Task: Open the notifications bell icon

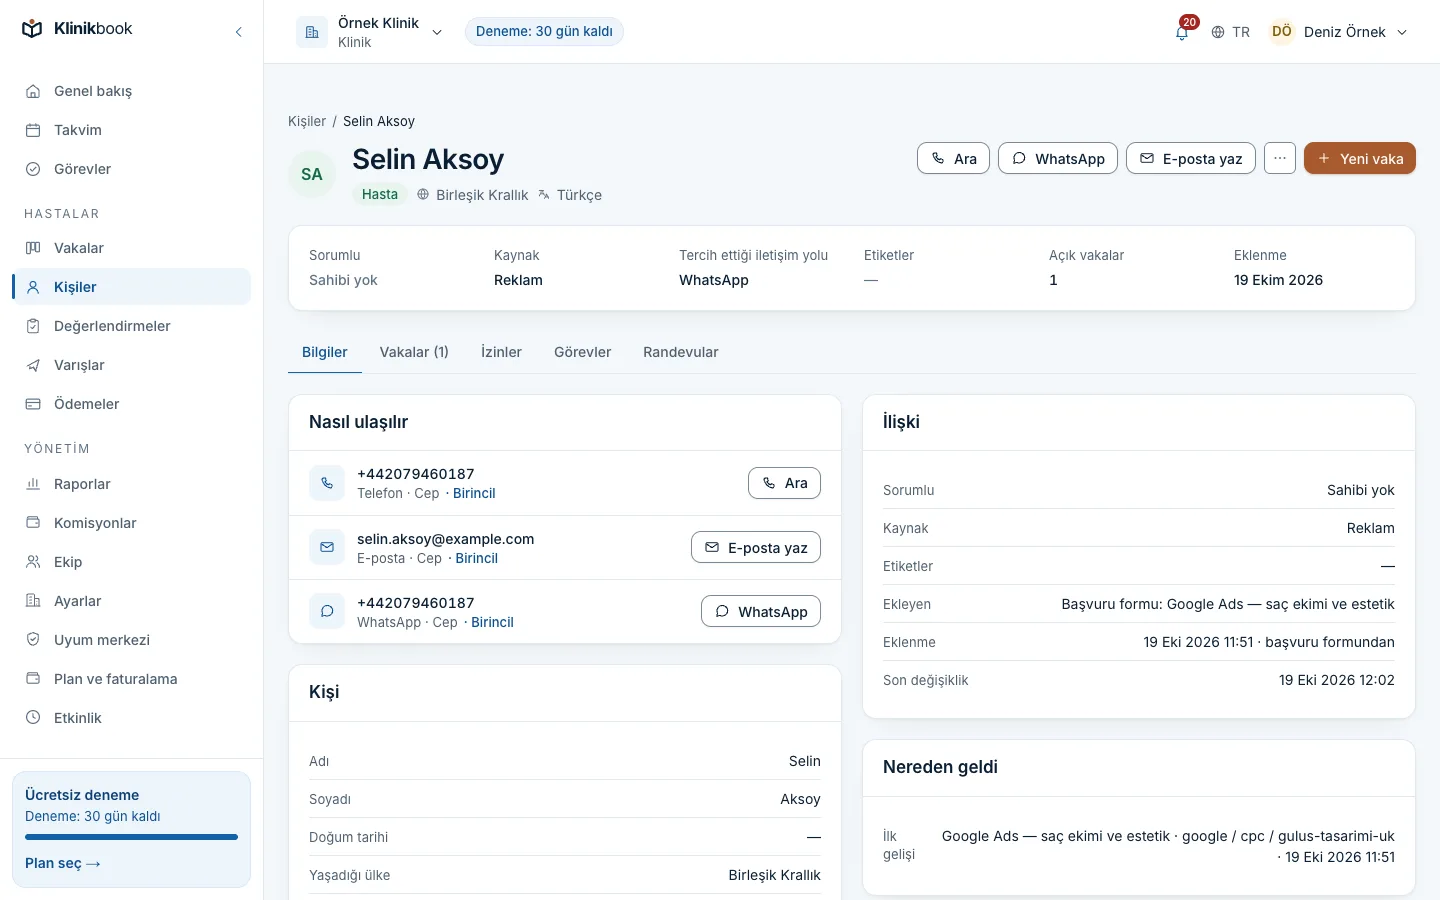Action: pyautogui.click(x=1182, y=32)
